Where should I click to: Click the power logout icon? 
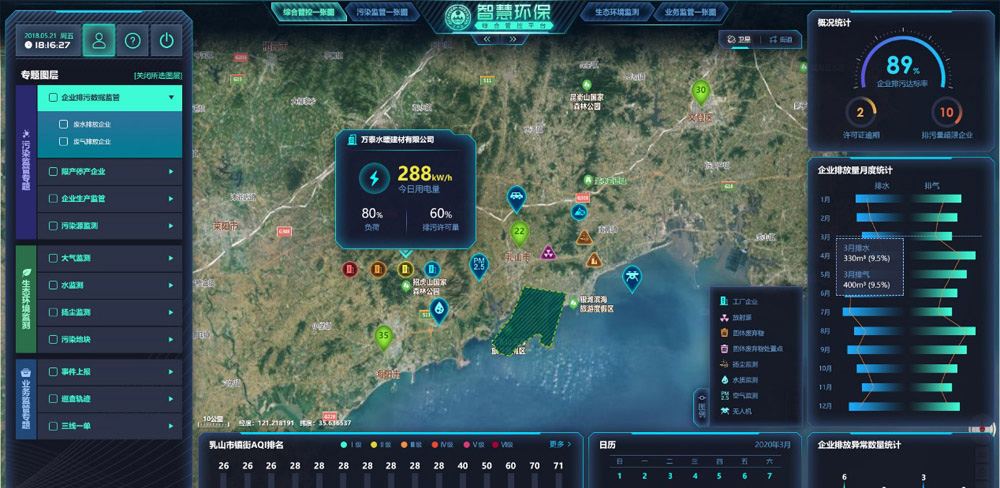pos(166,41)
